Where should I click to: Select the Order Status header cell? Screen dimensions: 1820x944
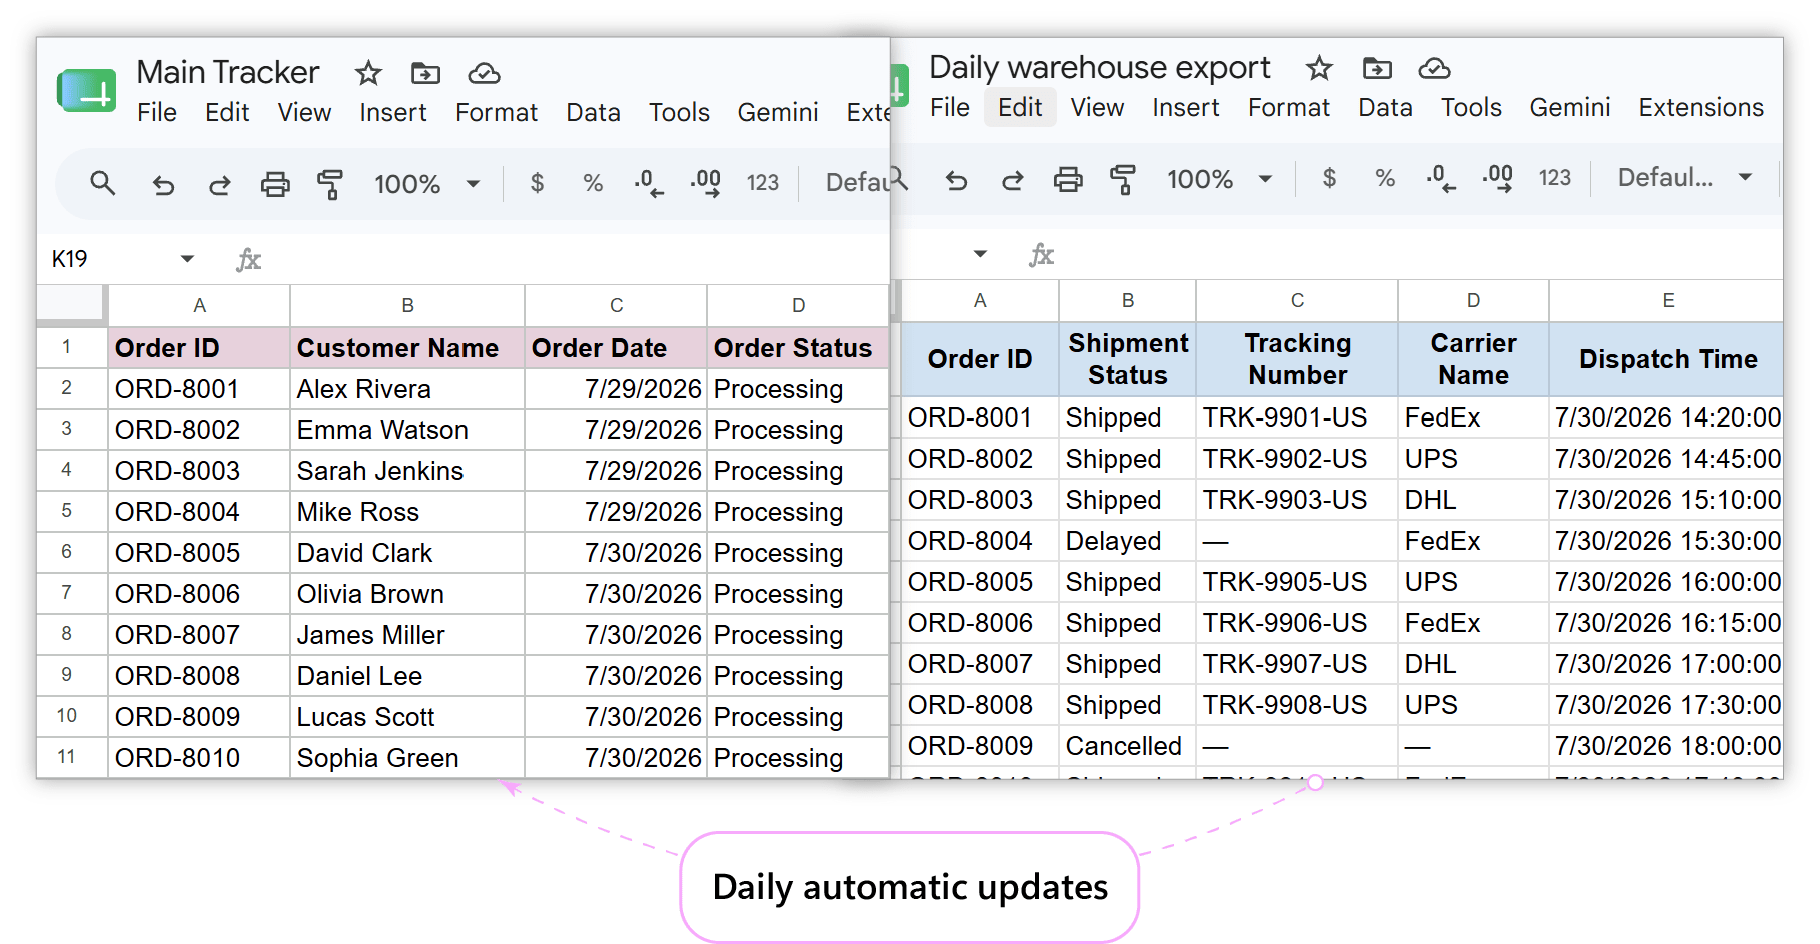pyautogui.click(x=797, y=348)
